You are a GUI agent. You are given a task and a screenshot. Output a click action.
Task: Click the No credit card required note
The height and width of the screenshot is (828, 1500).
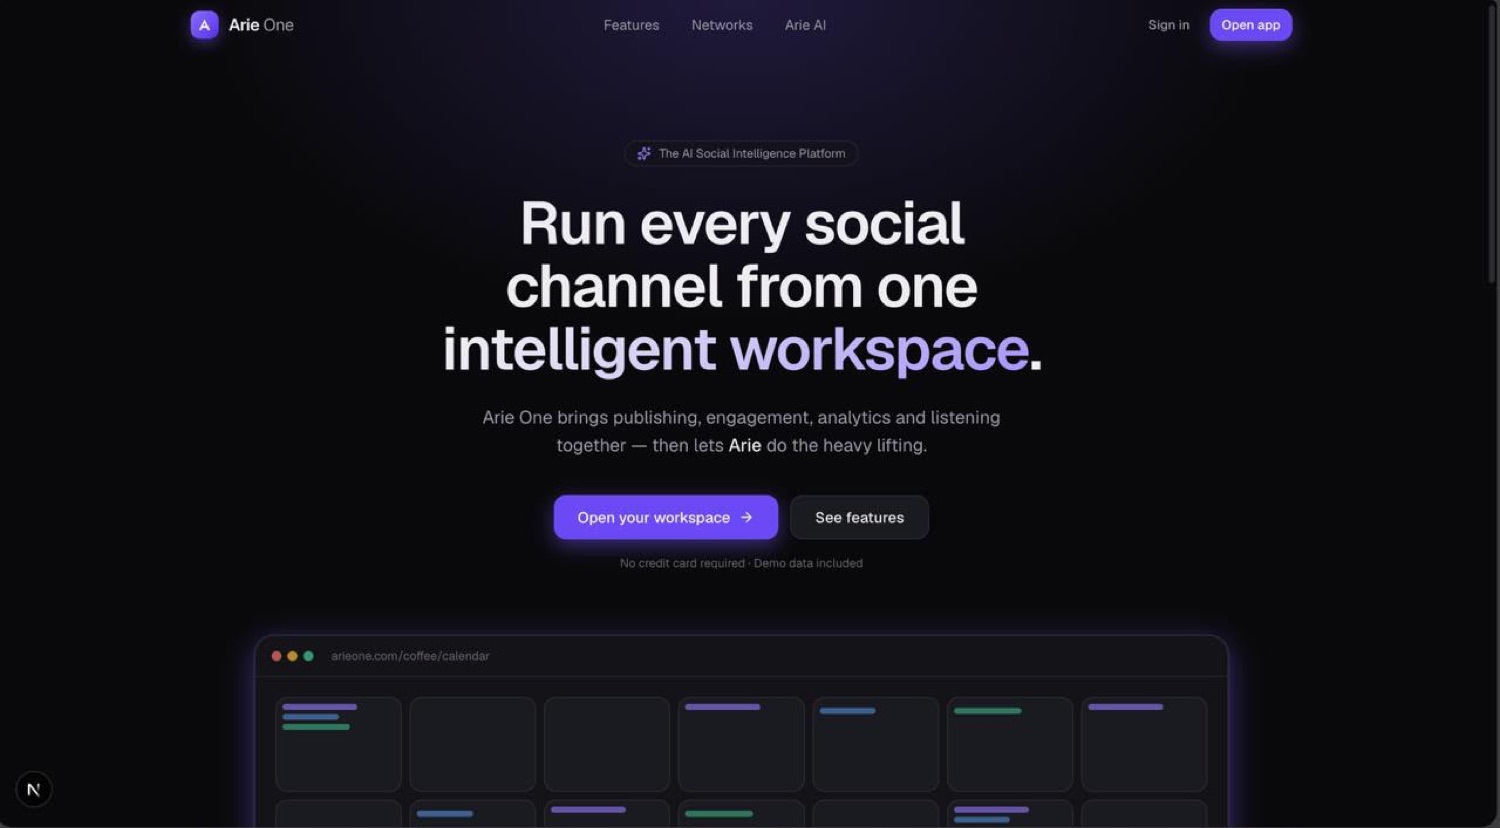(x=741, y=563)
